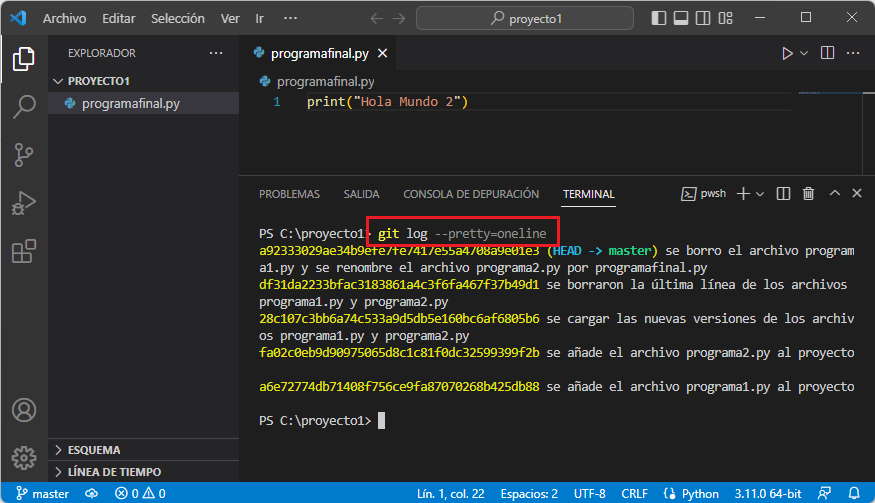This screenshot has height=503, width=875.
Task: Switch to the SALIDA panel tab
Action: click(361, 194)
